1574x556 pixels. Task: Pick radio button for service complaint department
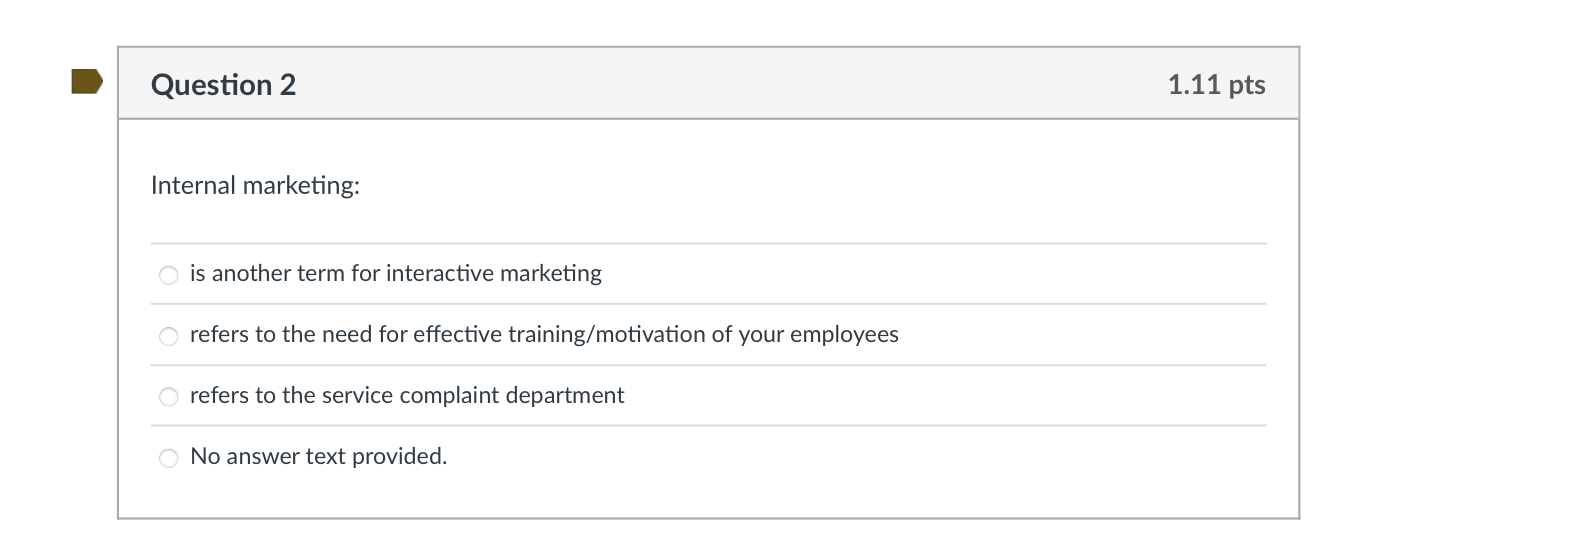[x=169, y=397]
